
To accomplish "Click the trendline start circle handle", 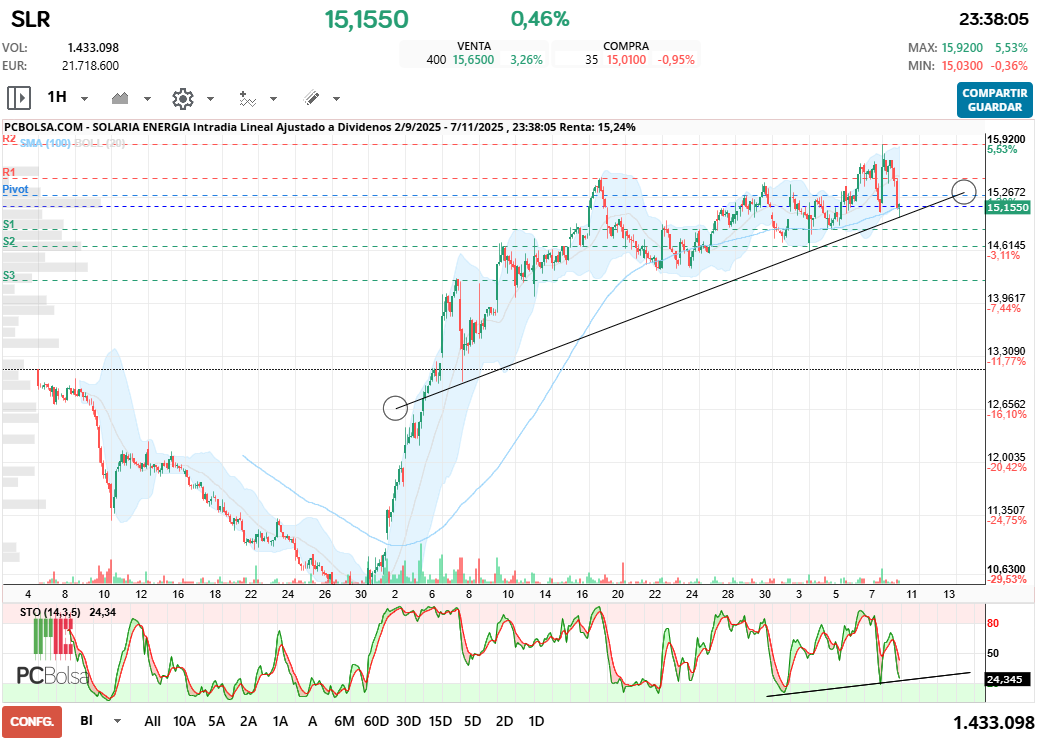I will [395, 407].
